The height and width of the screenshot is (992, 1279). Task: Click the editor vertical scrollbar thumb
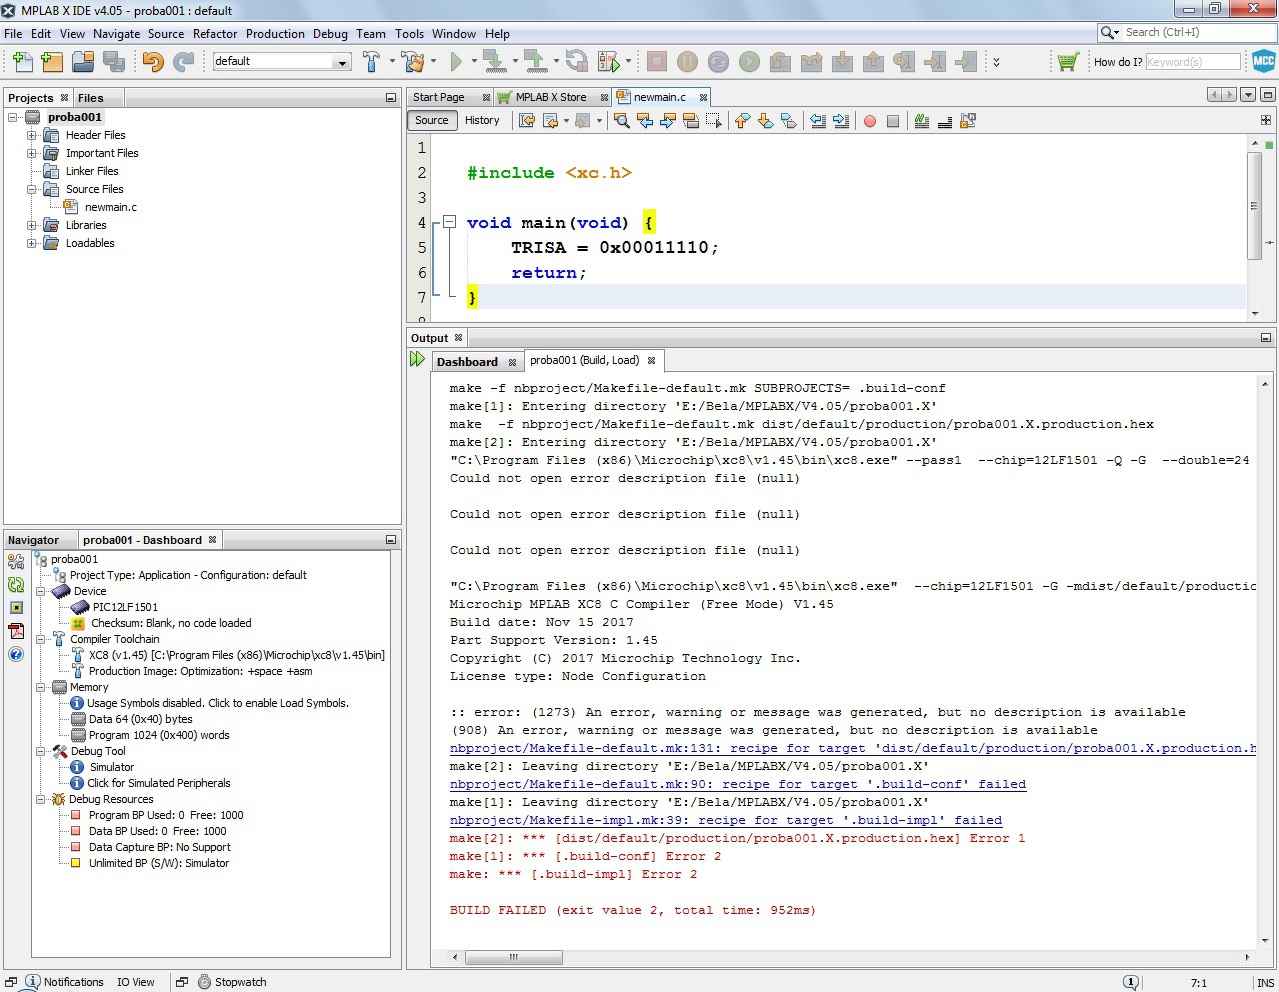[1254, 205]
